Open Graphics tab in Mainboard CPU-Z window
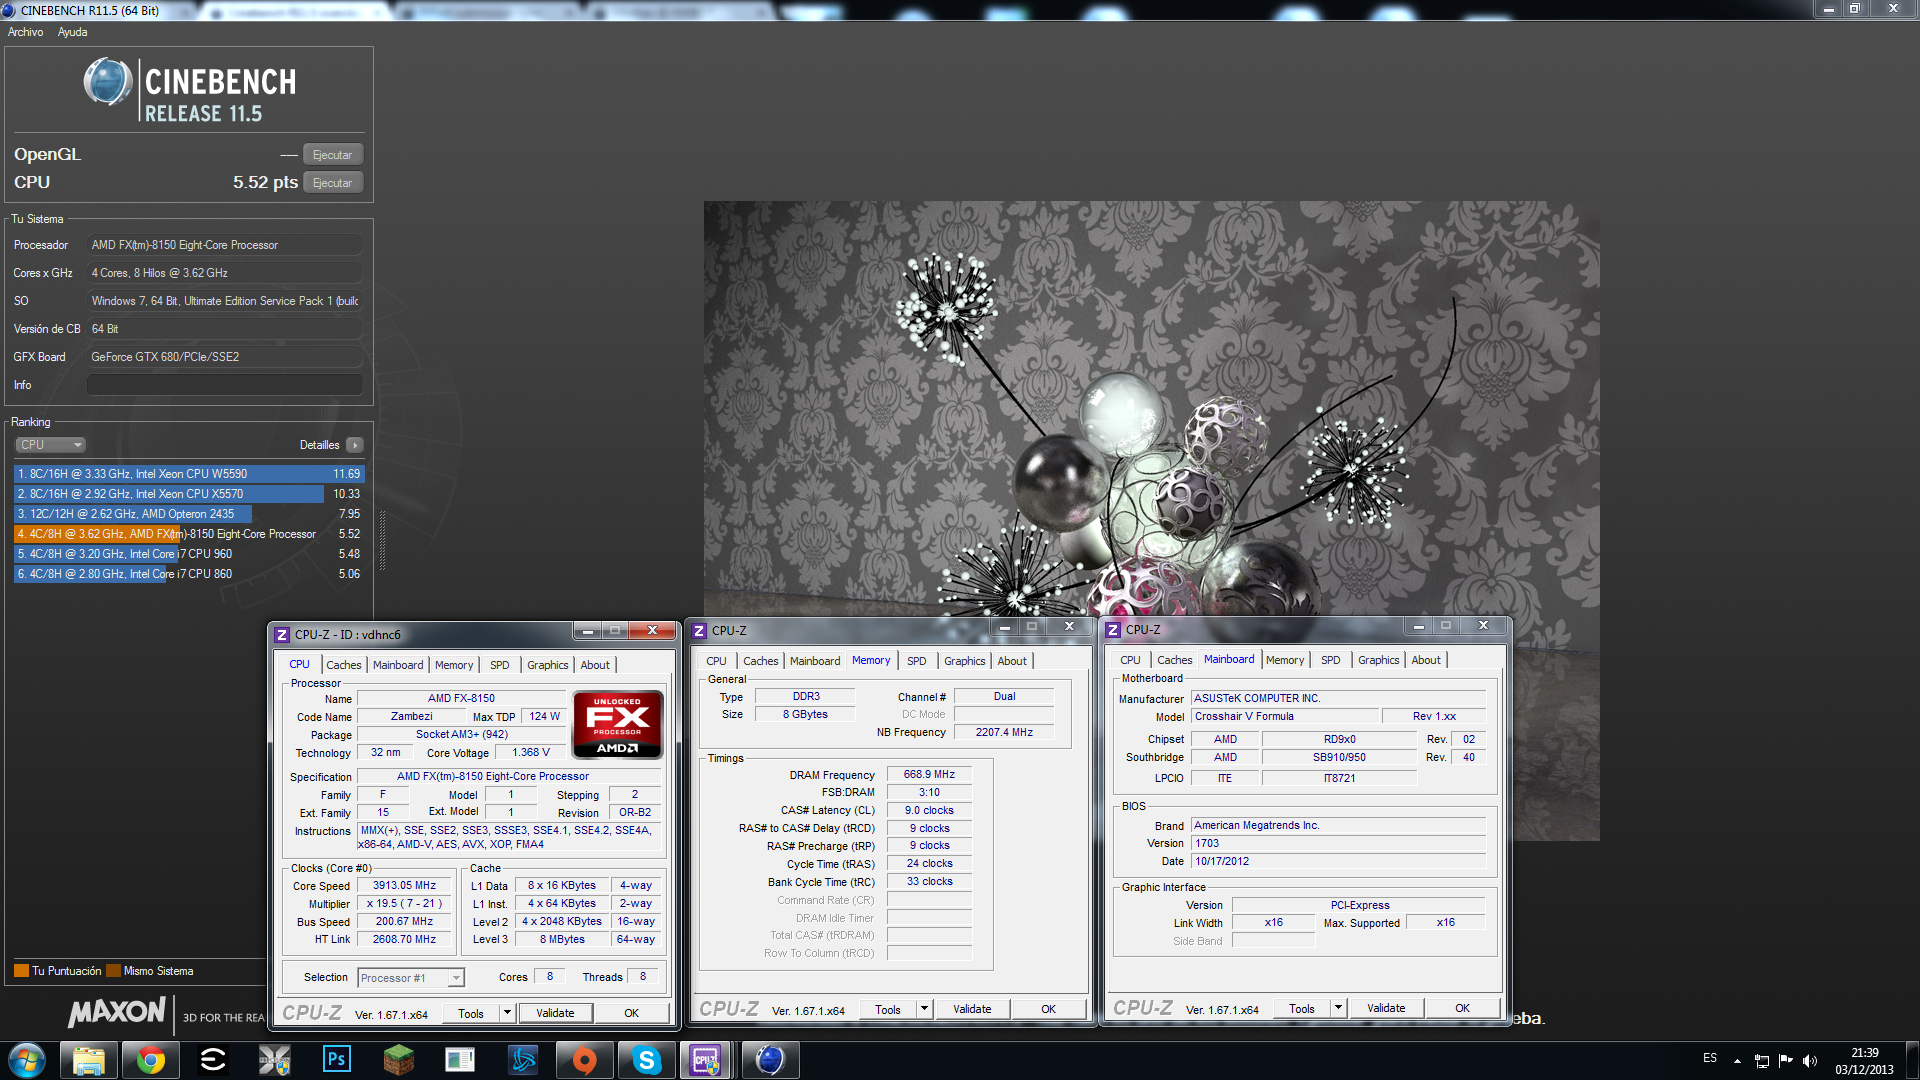The height and width of the screenshot is (1080, 1920). (1379, 660)
